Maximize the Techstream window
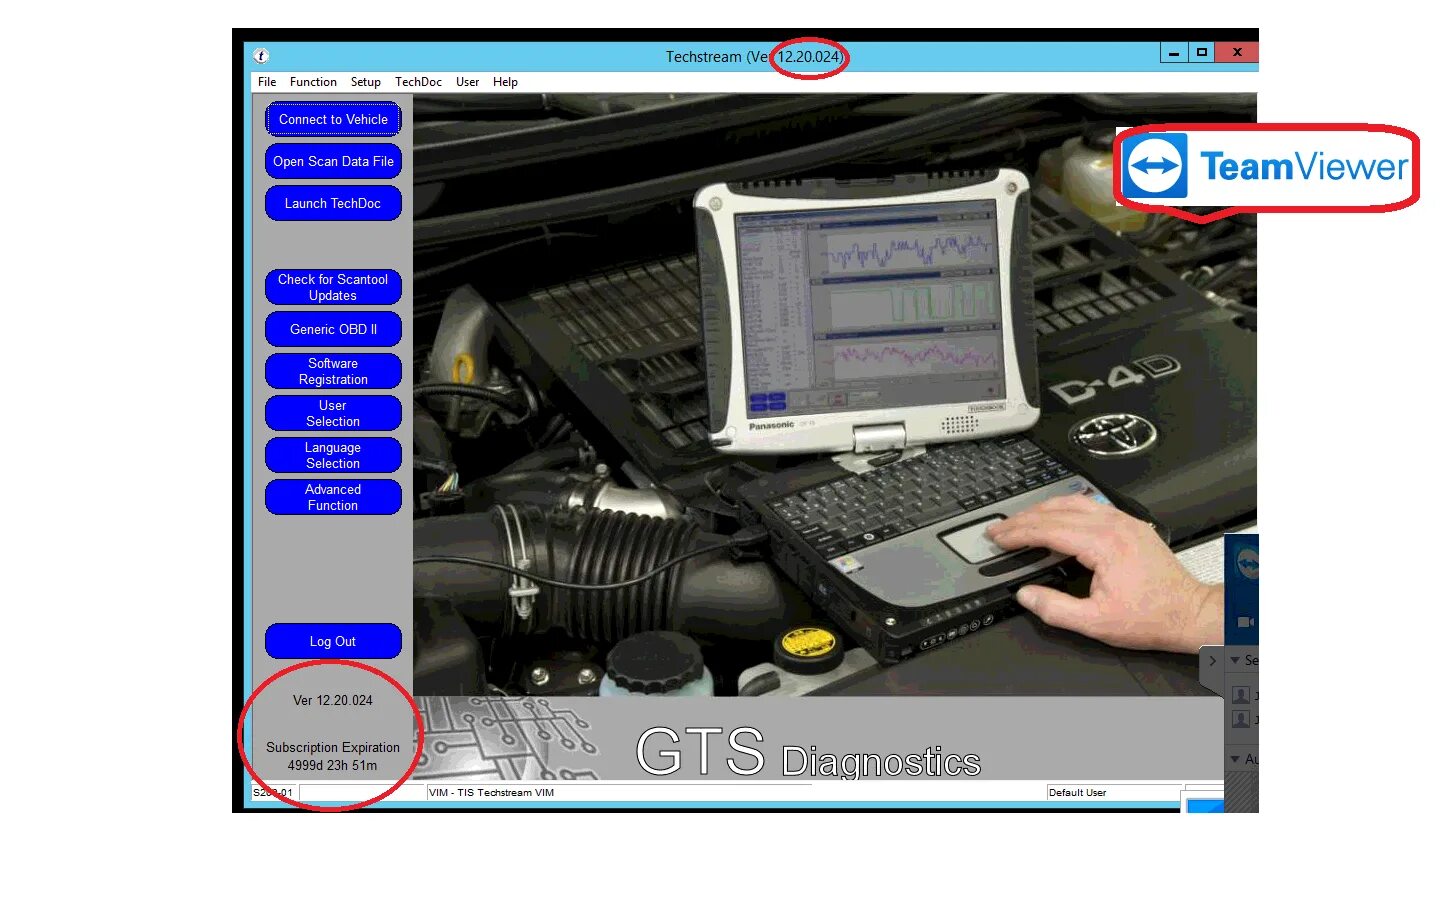Image resolution: width=1440 pixels, height=900 pixels. (x=1202, y=52)
